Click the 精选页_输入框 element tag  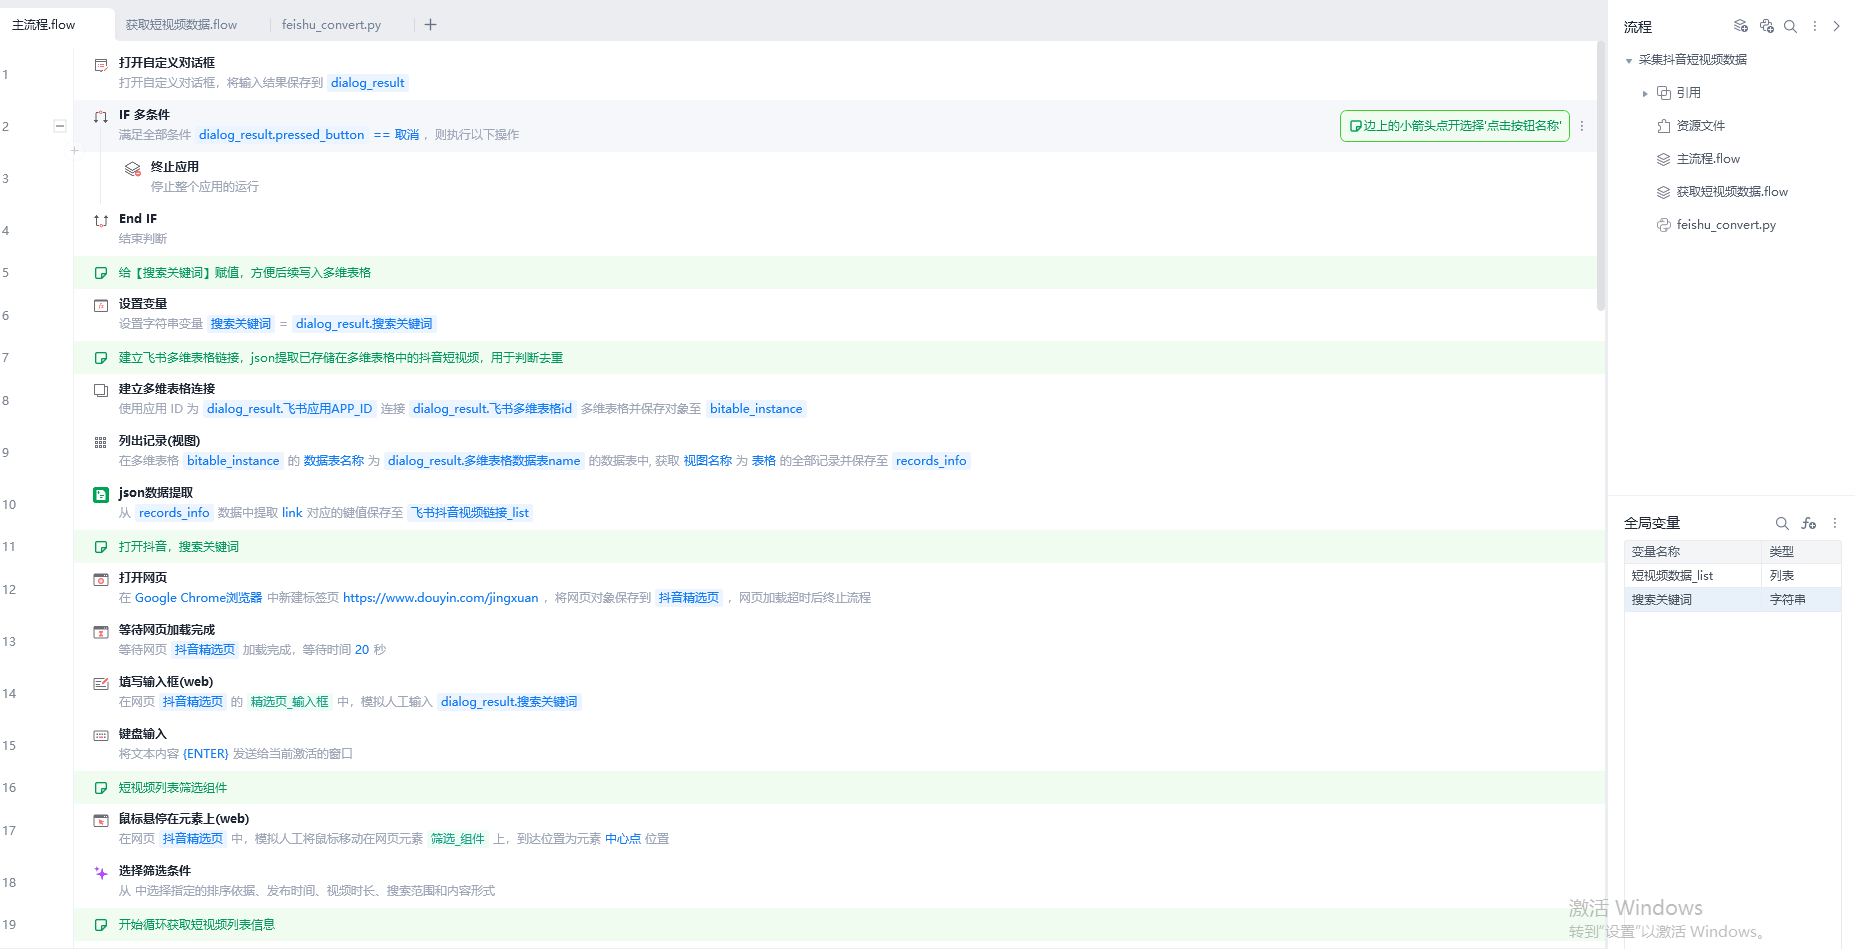(289, 702)
